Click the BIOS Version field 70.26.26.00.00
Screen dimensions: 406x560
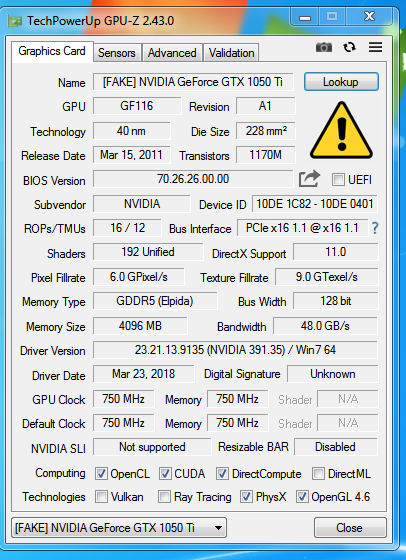(x=193, y=179)
